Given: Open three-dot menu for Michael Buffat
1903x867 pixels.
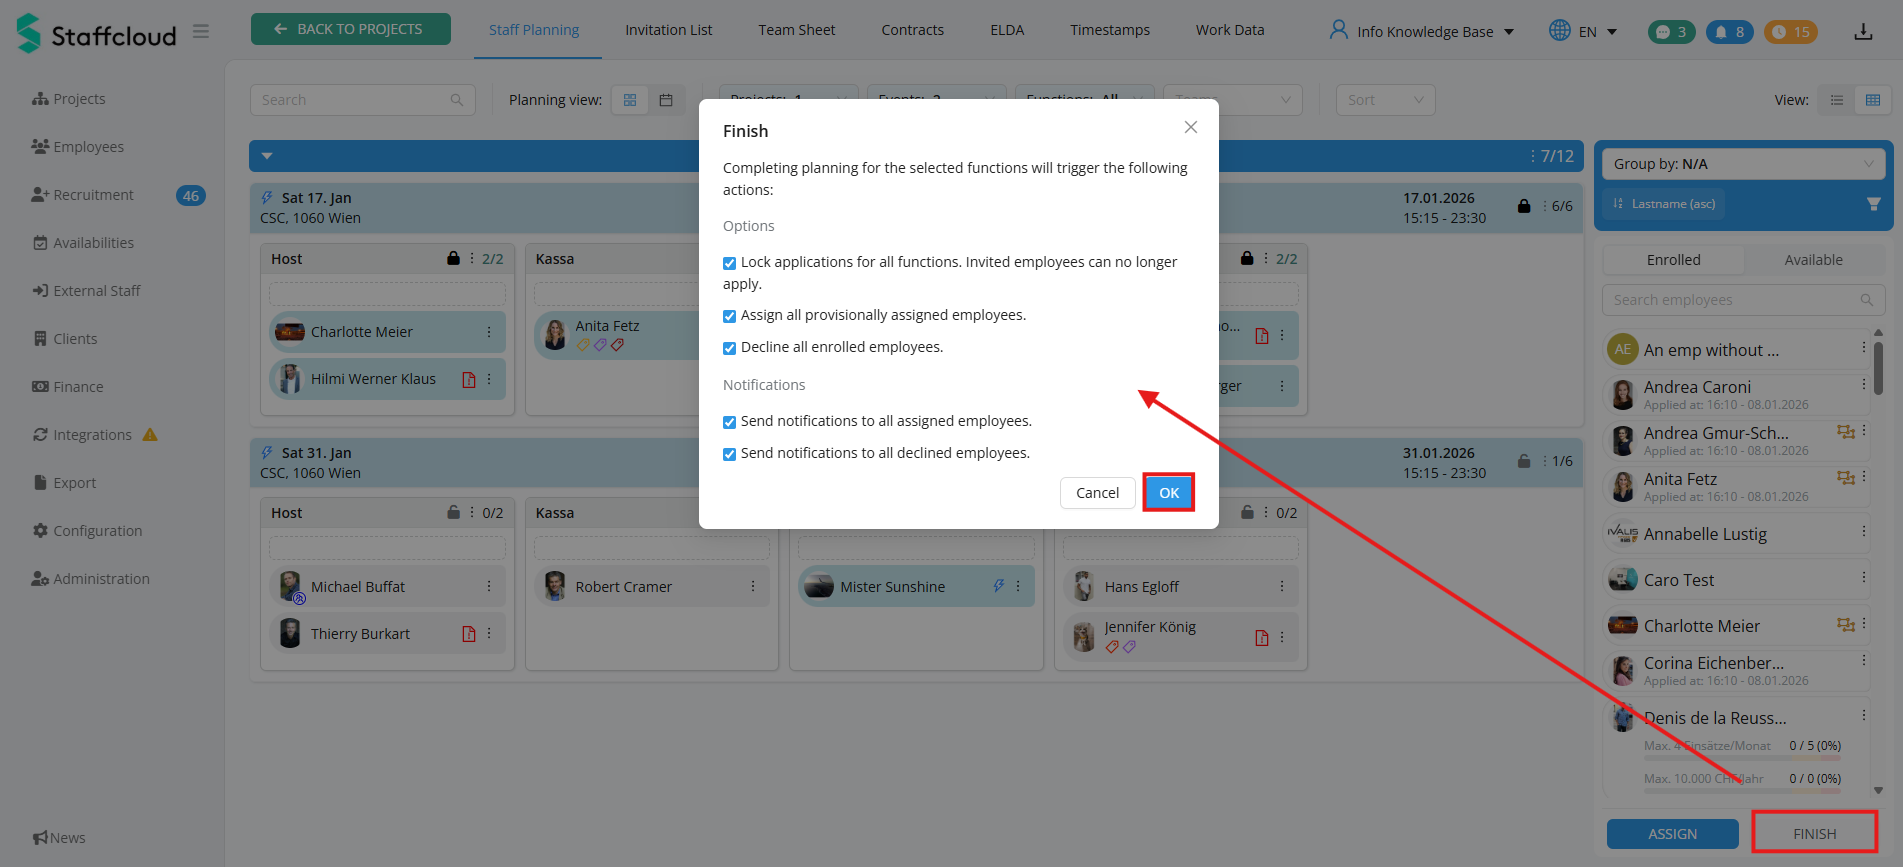Looking at the screenshot, I should (489, 587).
